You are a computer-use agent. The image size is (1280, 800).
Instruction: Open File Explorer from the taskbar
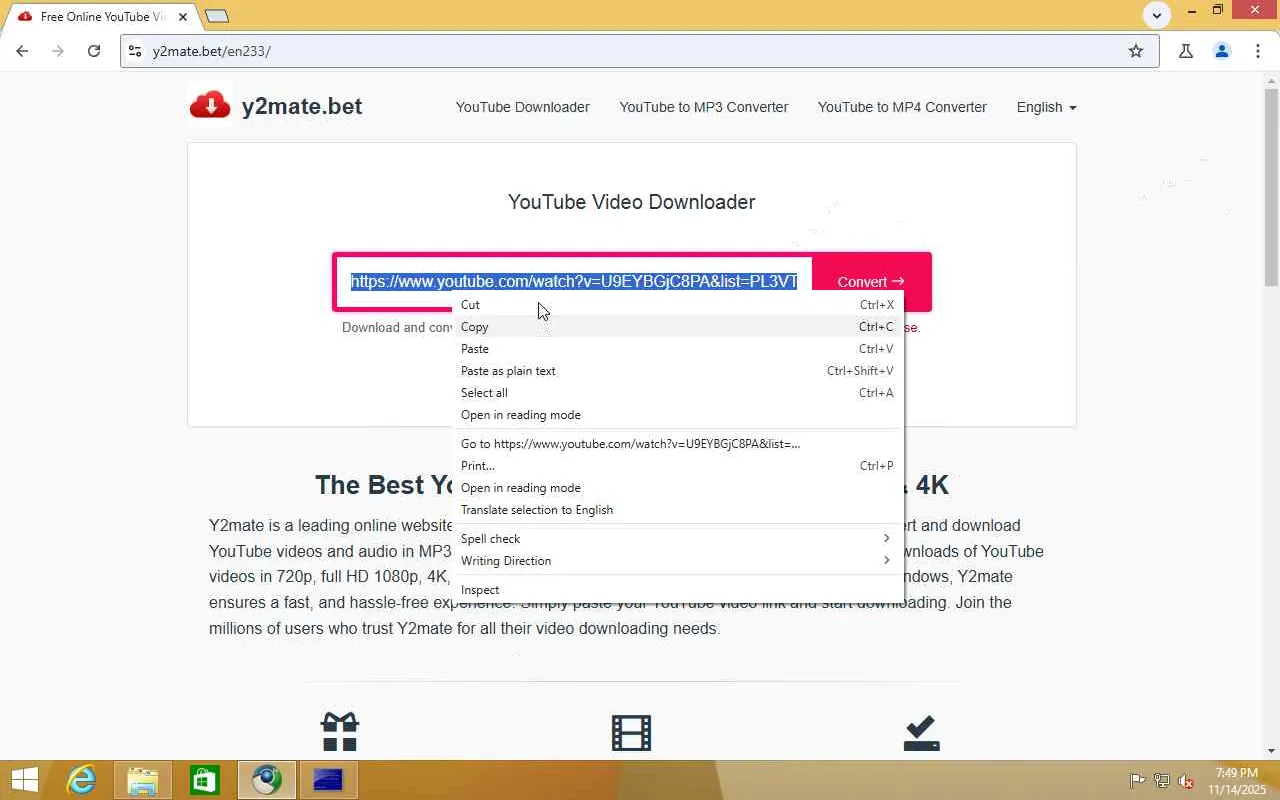point(142,780)
